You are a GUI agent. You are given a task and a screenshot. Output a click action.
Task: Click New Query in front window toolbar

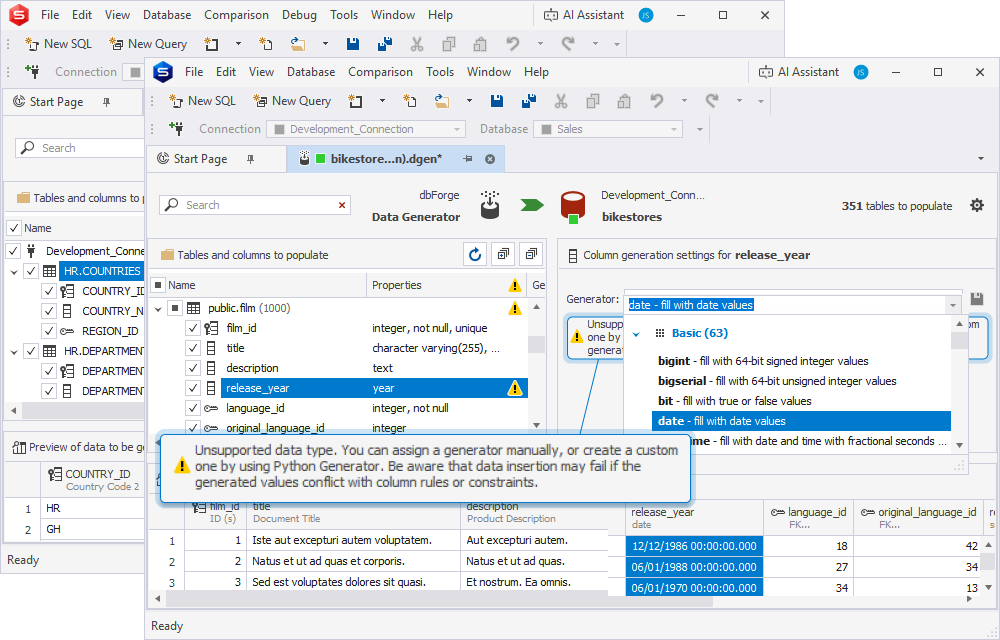pos(293,101)
